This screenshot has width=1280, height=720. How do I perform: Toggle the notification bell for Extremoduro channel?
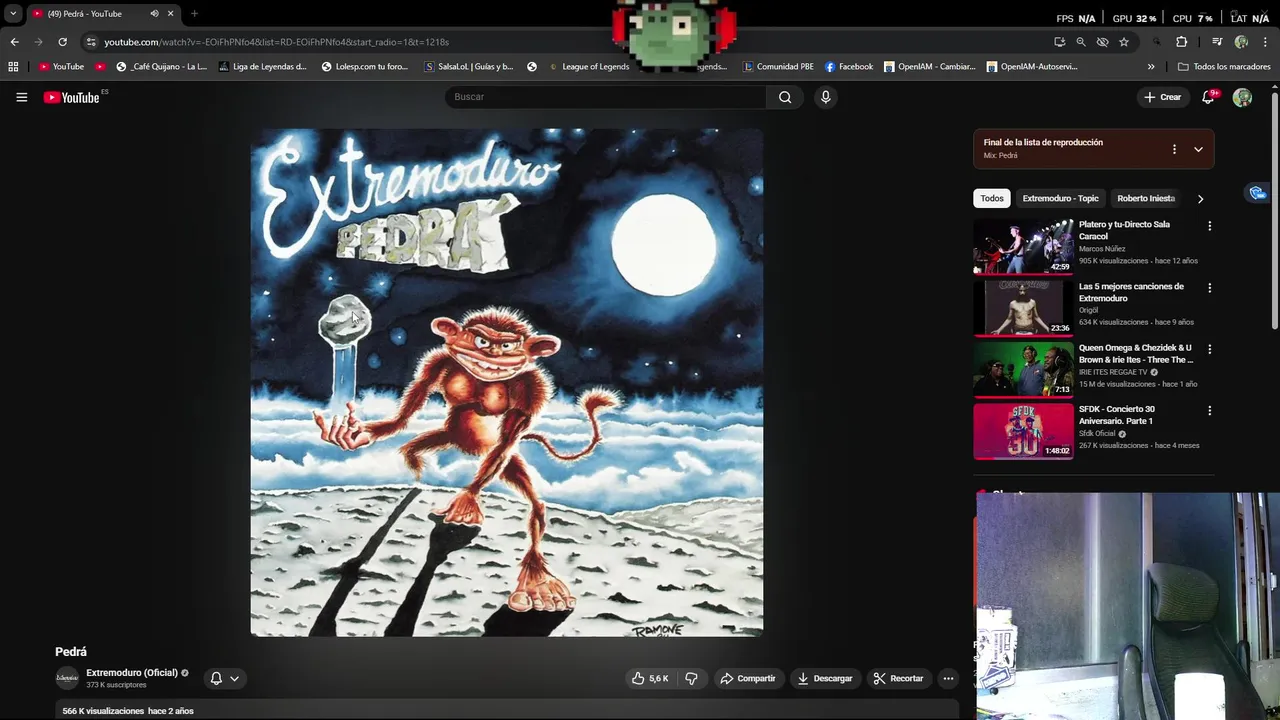(224, 678)
